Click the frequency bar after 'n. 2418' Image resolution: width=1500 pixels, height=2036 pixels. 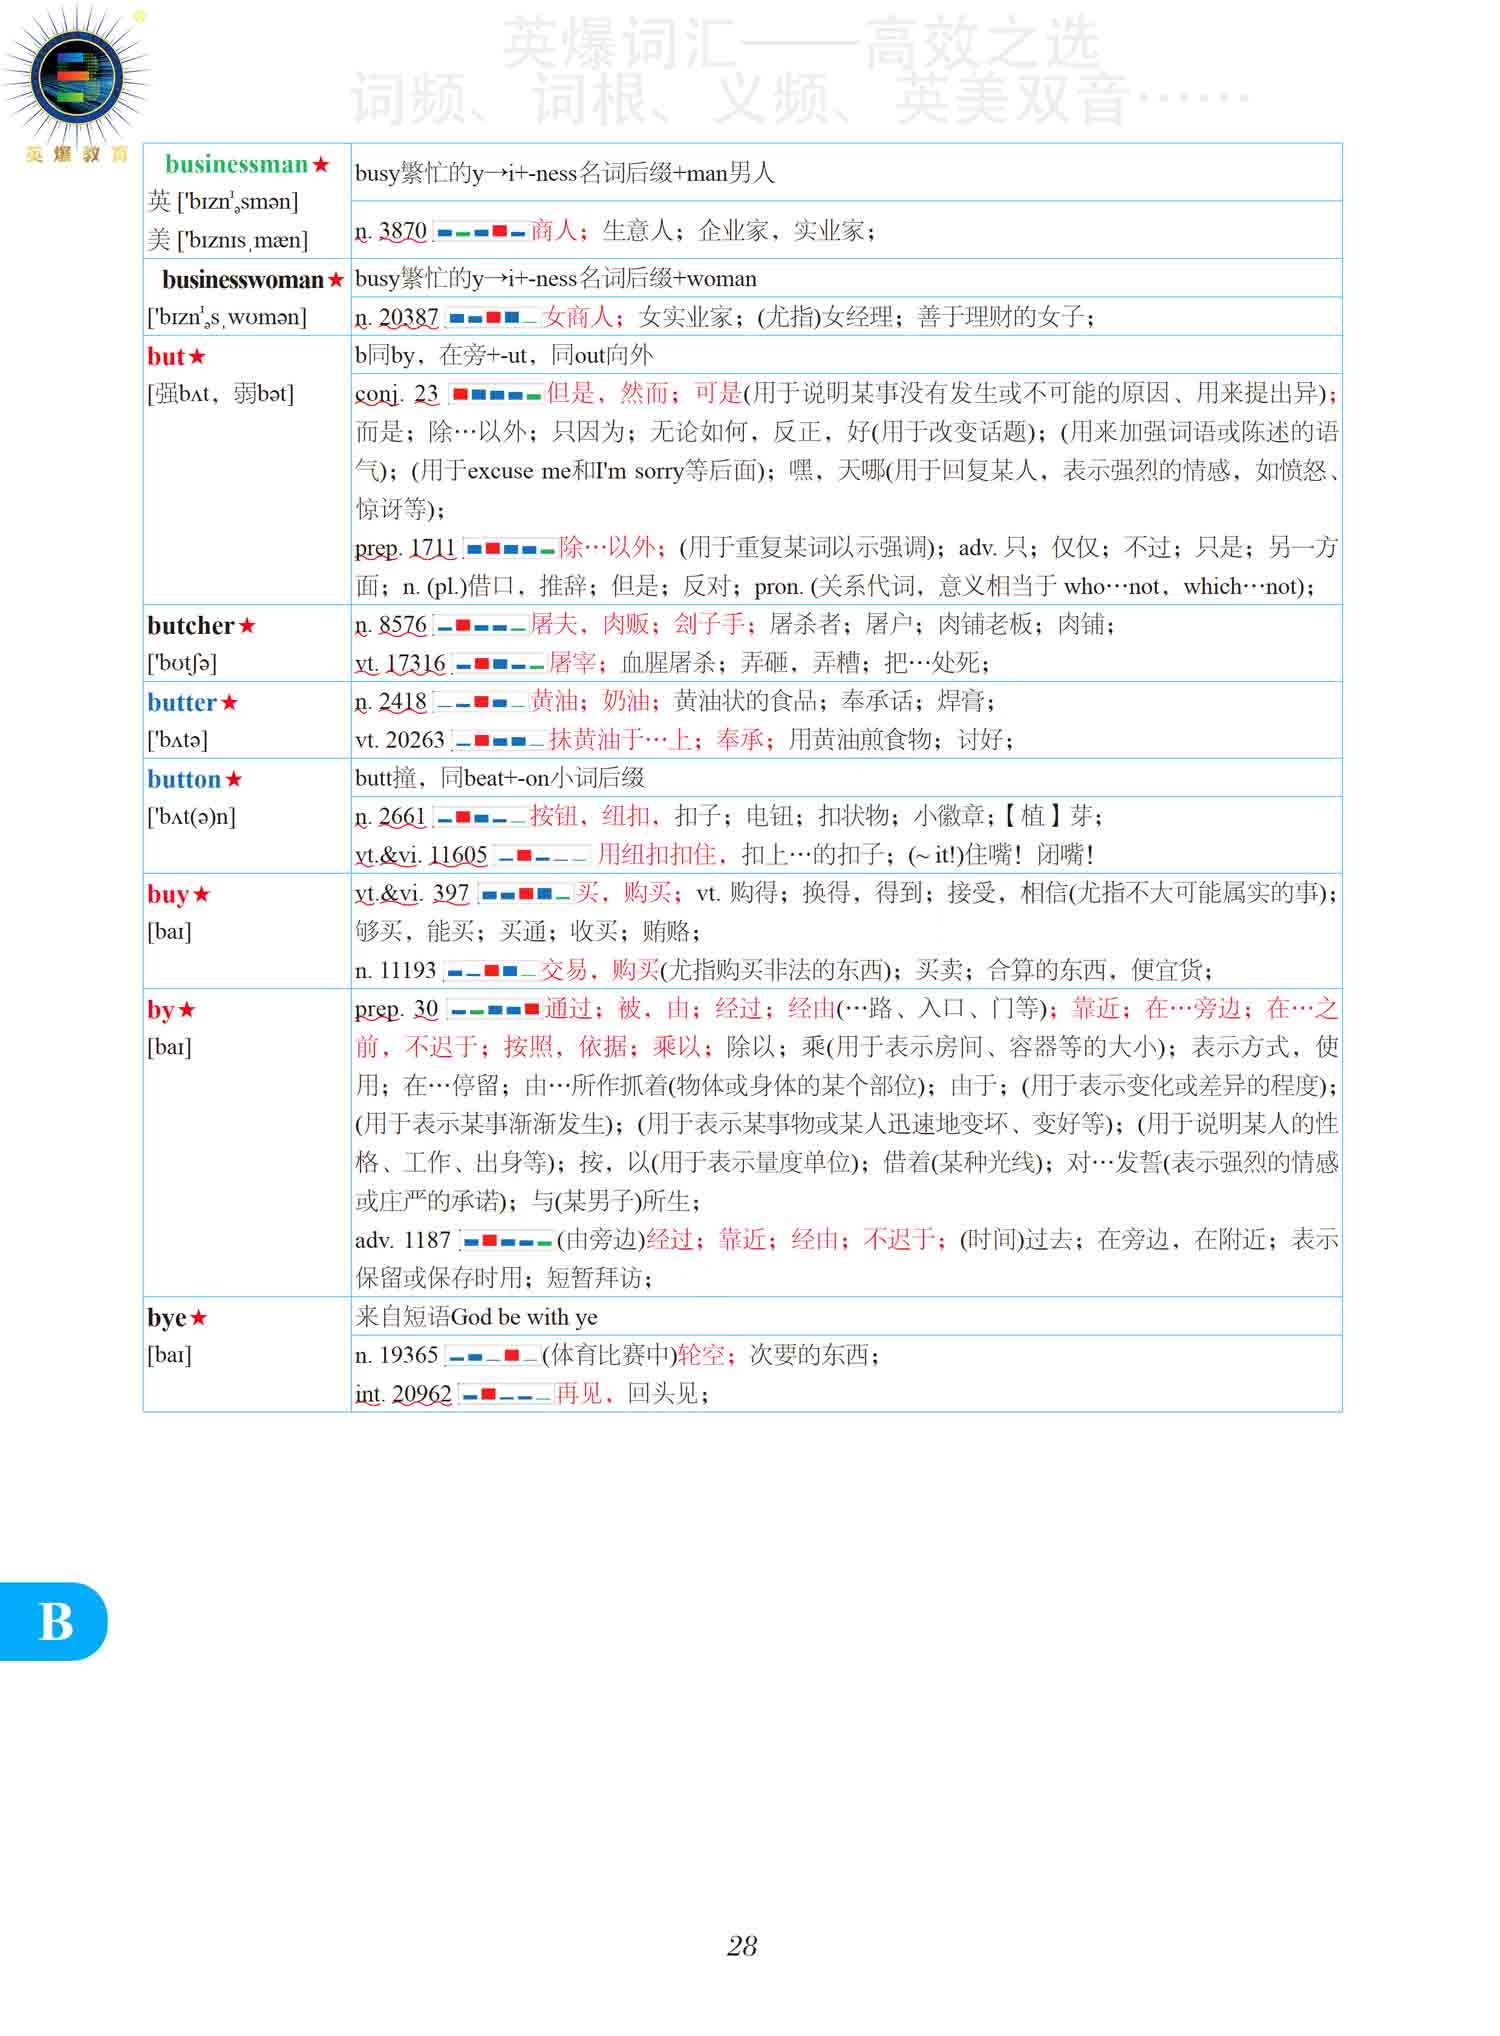coord(480,703)
